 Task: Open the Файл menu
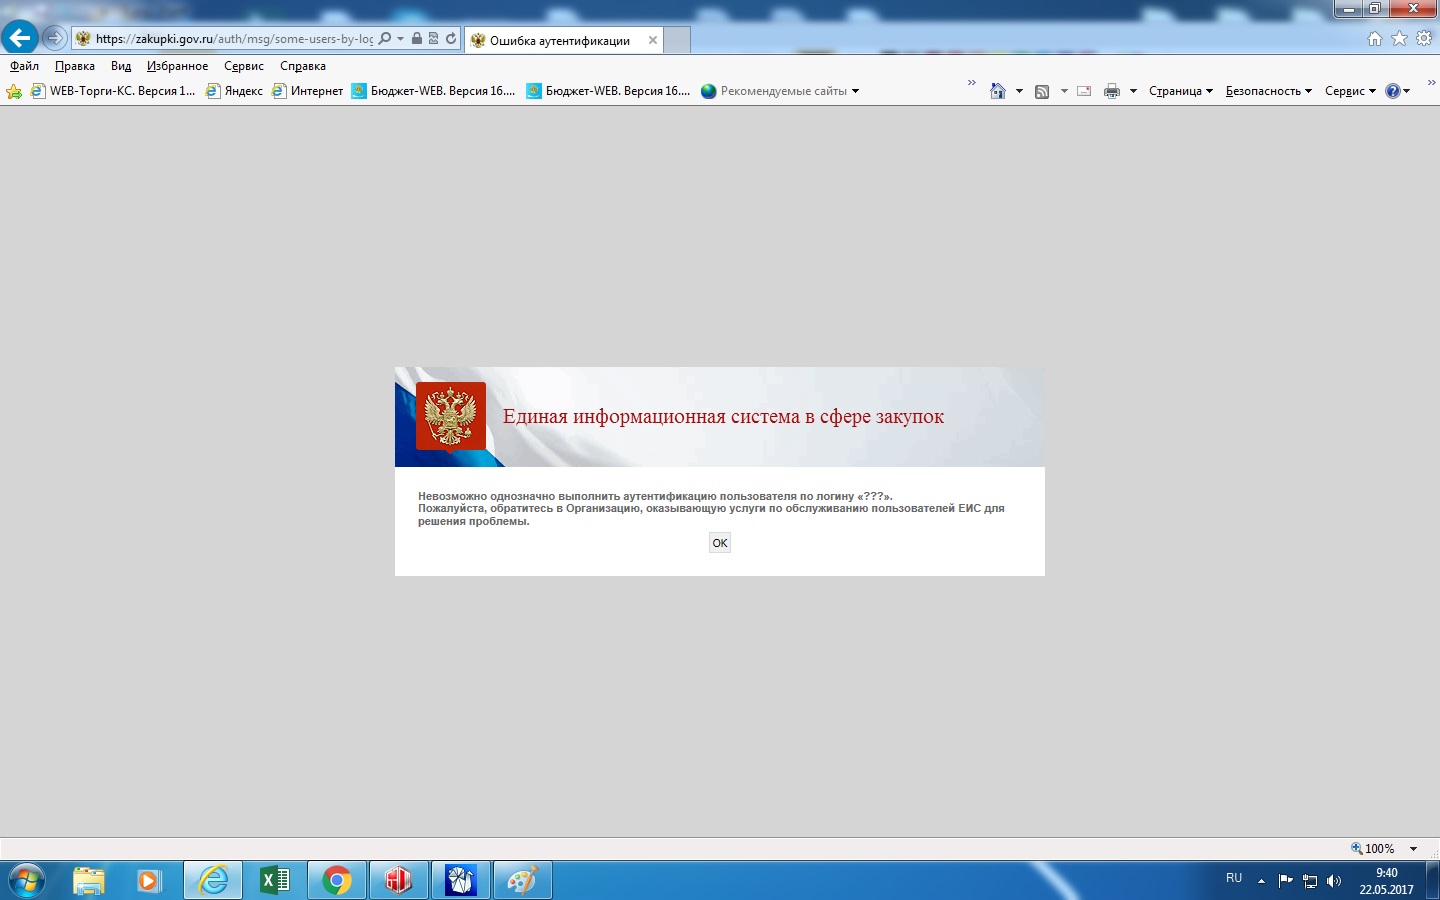pos(24,66)
